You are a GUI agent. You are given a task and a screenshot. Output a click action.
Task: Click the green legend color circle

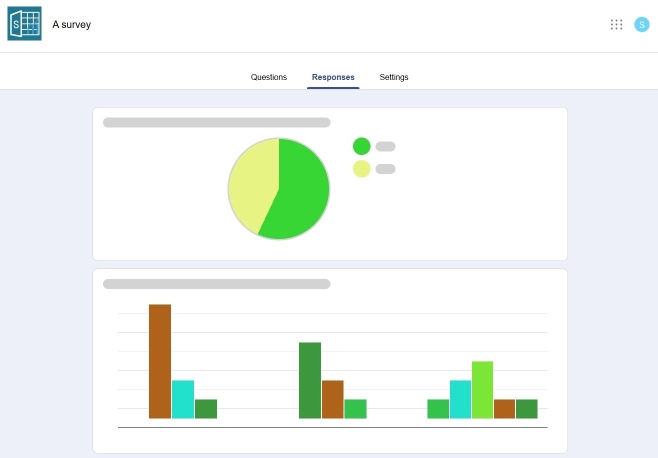coord(362,146)
